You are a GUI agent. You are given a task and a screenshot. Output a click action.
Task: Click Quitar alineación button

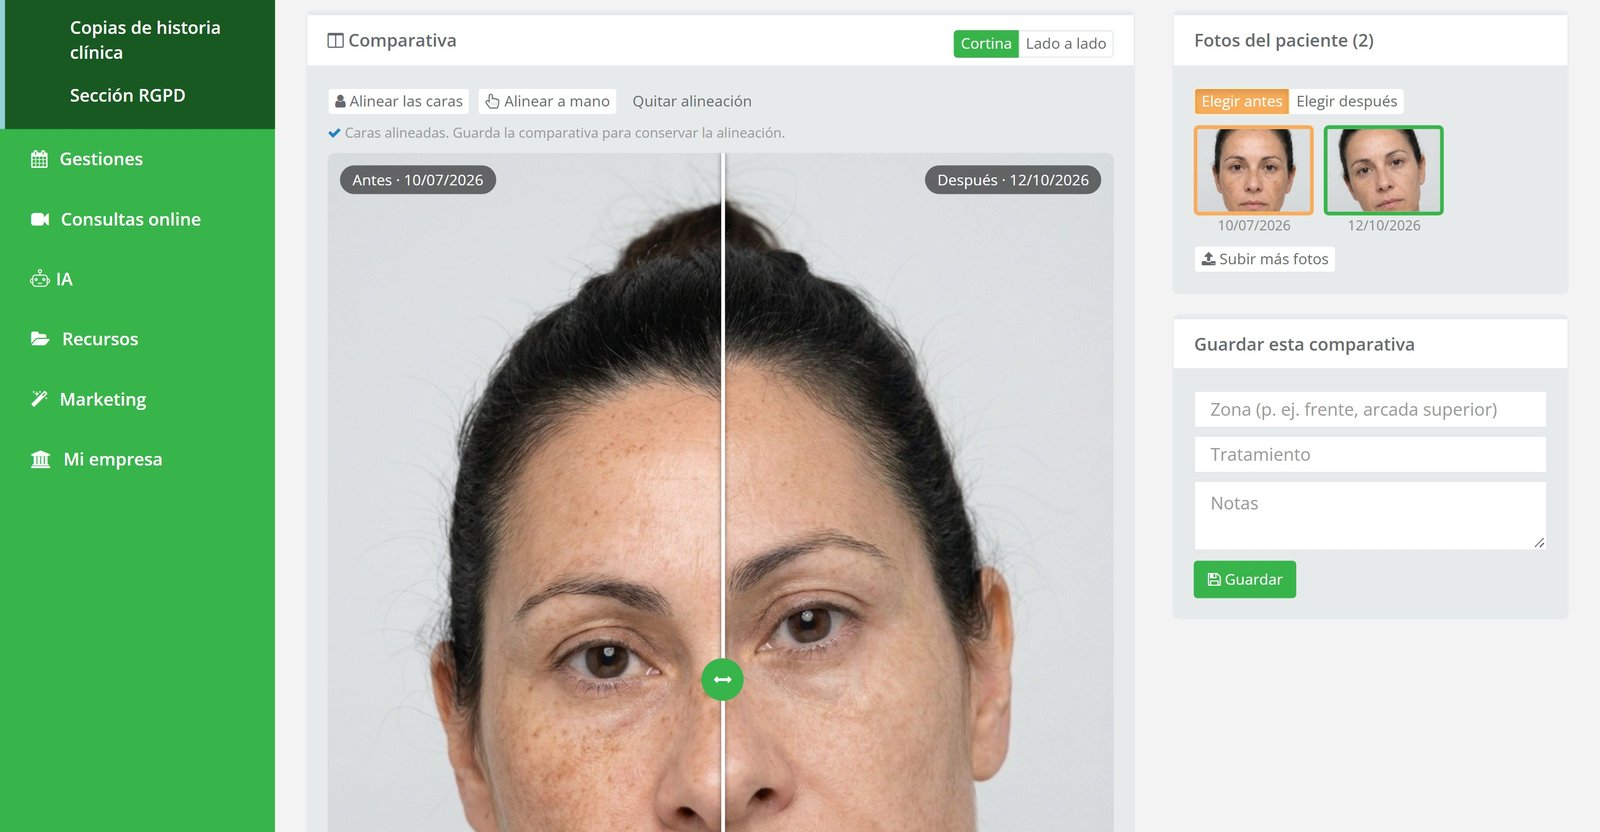[692, 101]
